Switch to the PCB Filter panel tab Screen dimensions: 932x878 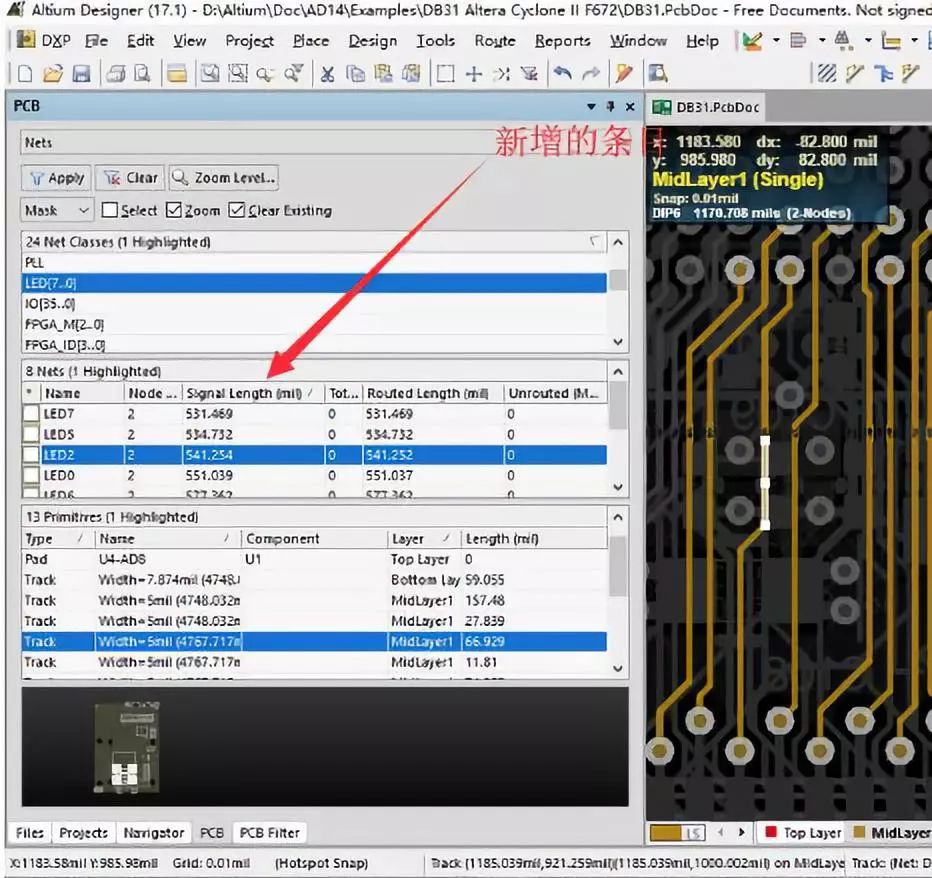point(269,833)
